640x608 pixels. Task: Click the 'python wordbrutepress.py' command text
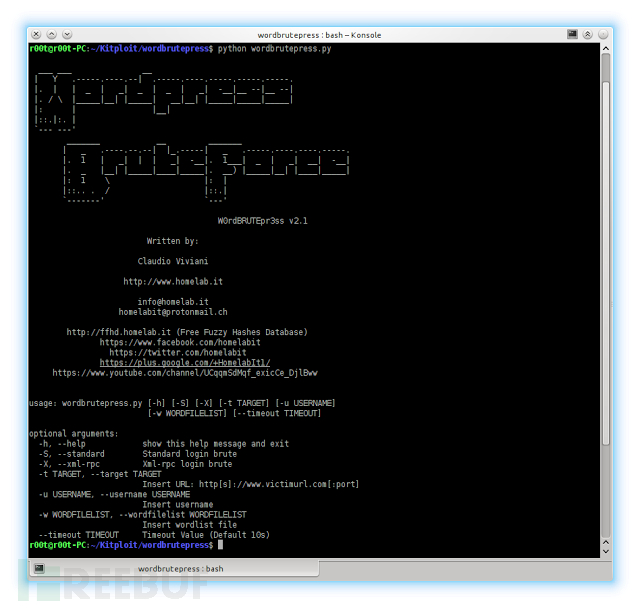(x=274, y=49)
